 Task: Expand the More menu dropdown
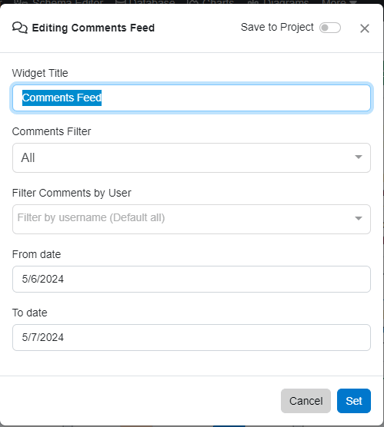coord(339,2)
